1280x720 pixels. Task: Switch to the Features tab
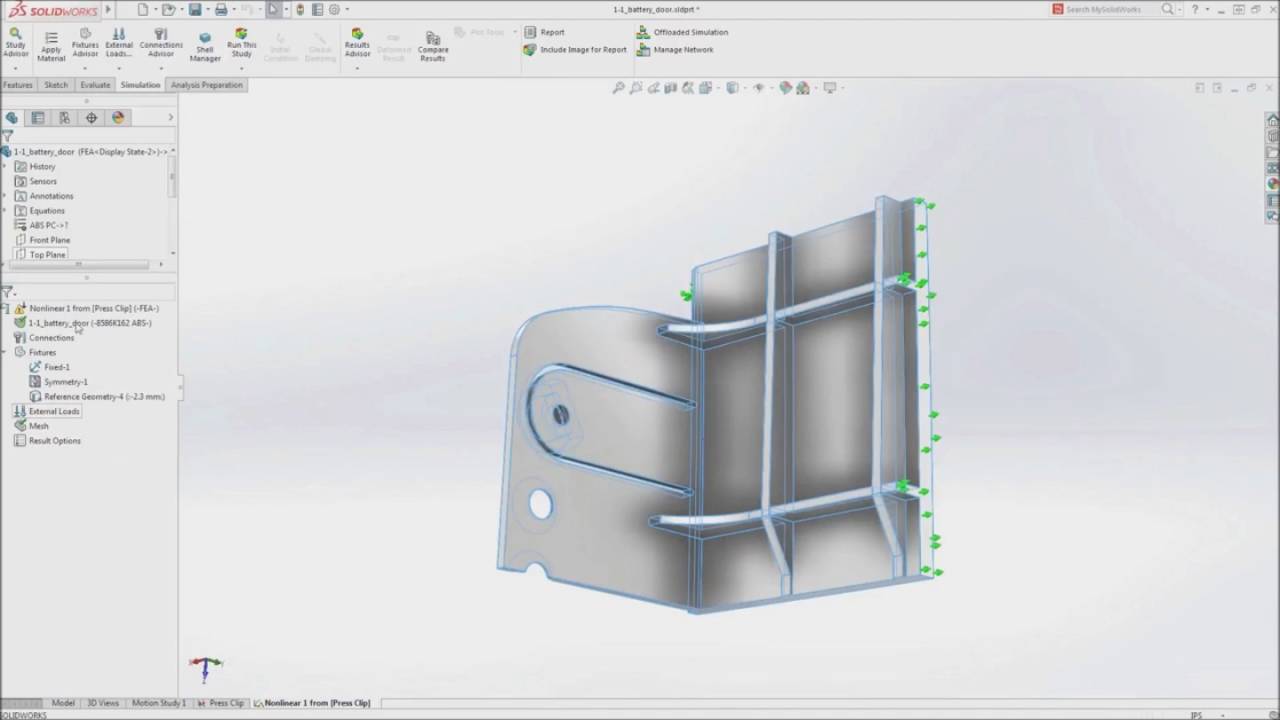tap(18, 85)
